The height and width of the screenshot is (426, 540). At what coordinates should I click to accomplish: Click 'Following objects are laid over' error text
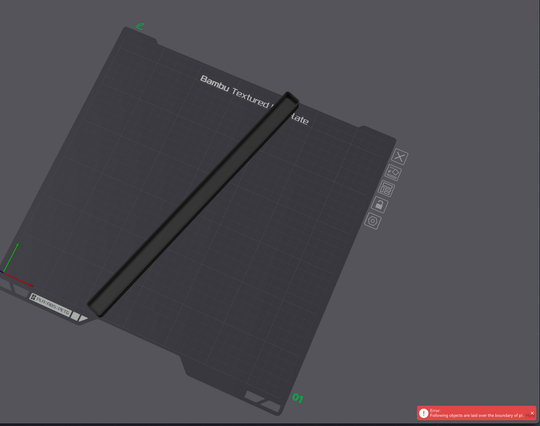[x=477, y=416]
